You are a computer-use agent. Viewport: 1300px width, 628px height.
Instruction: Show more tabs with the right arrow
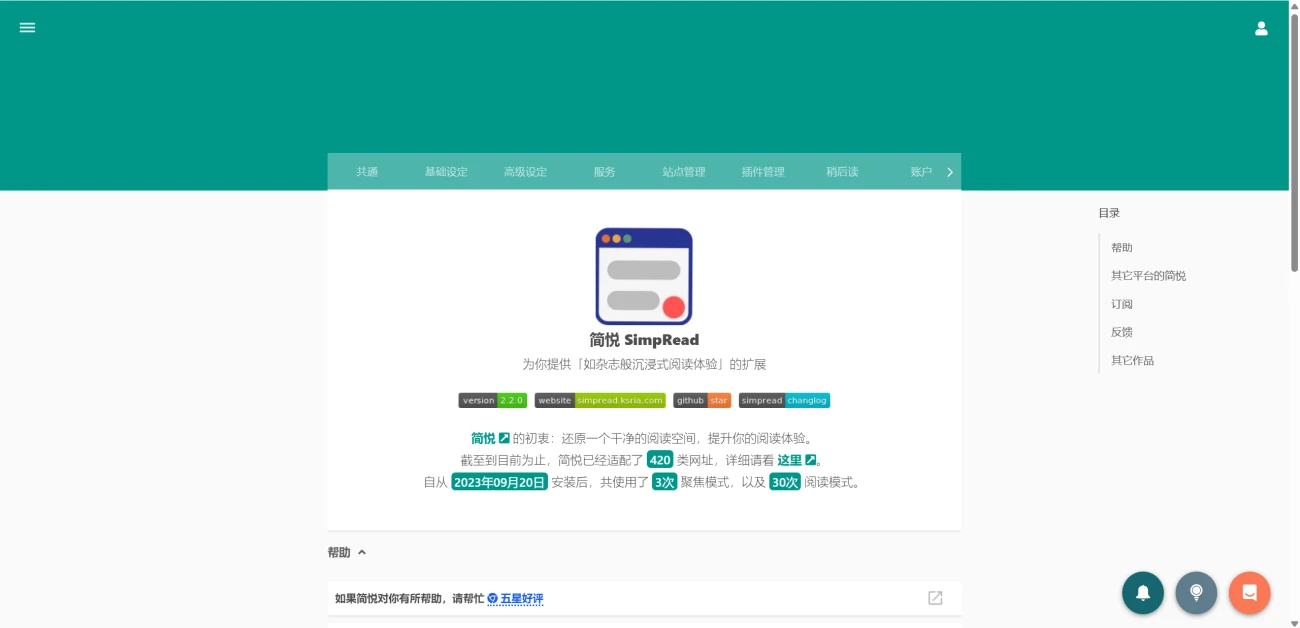pyautogui.click(x=949, y=172)
